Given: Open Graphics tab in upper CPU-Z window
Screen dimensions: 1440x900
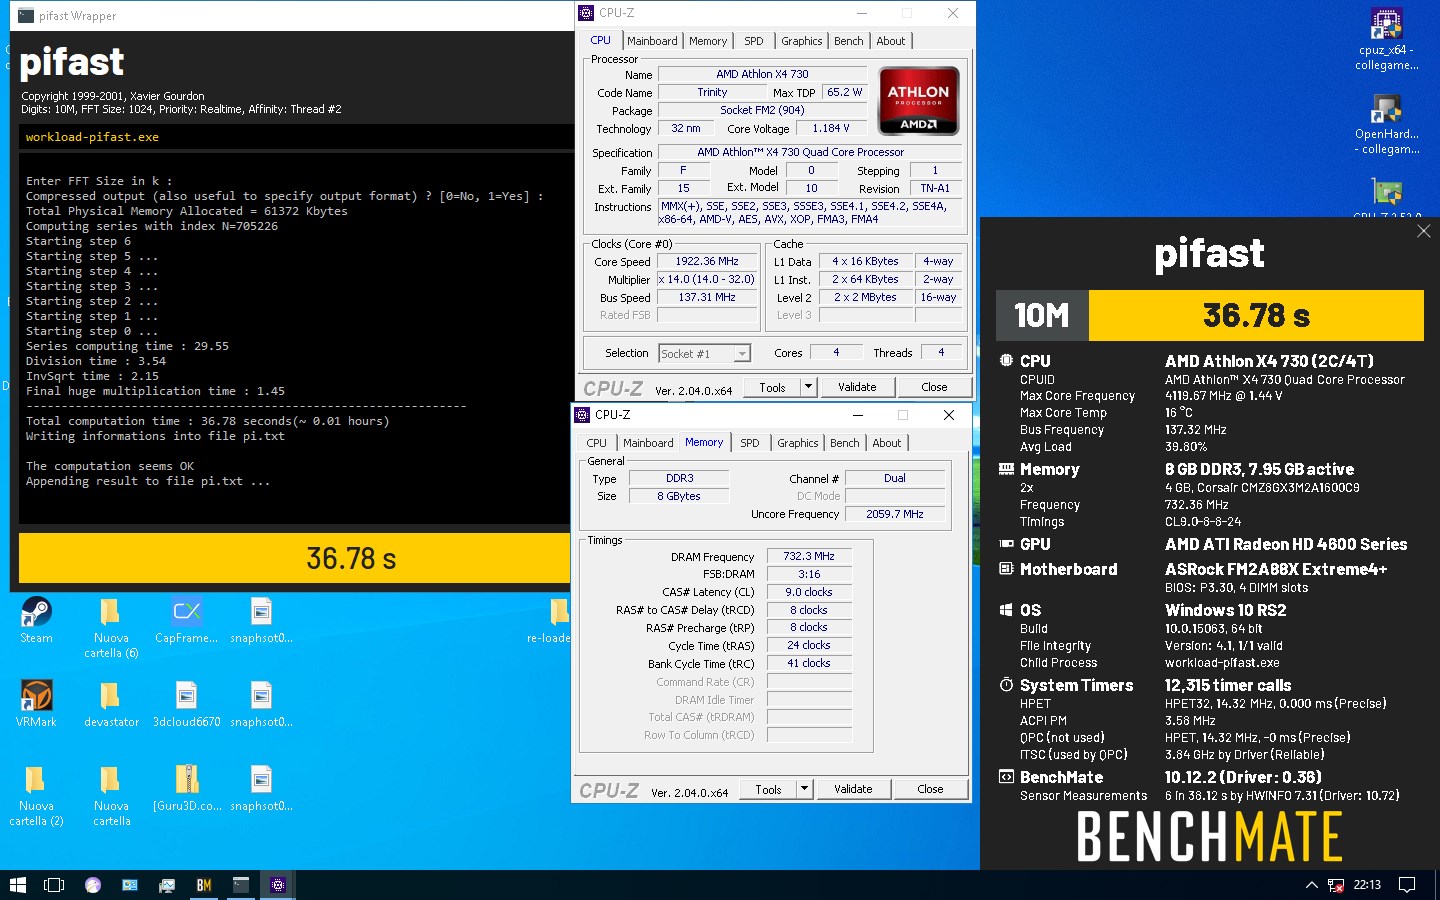Looking at the screenshot, I should tap(802, 41).
